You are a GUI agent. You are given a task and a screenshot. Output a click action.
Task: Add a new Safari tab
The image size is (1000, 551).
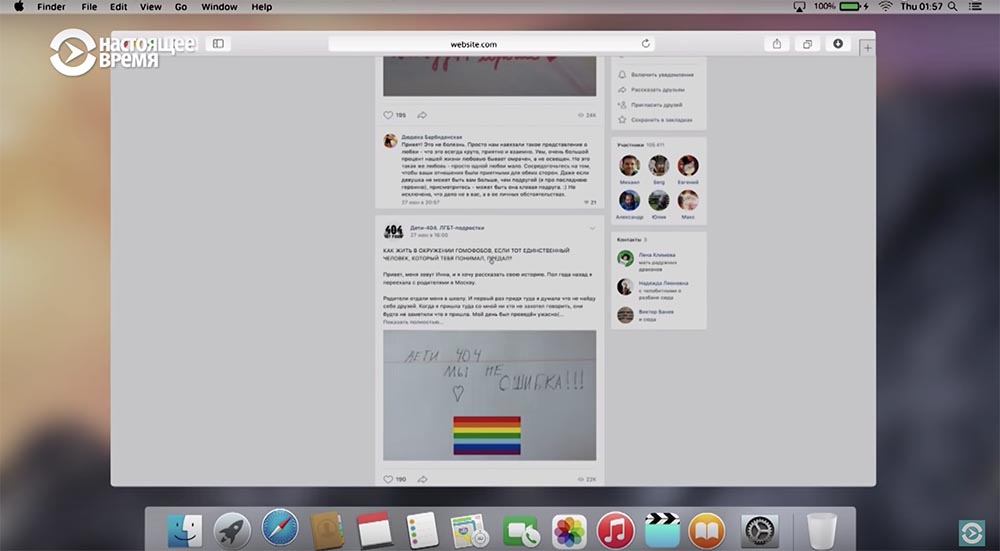click(867, 48)
